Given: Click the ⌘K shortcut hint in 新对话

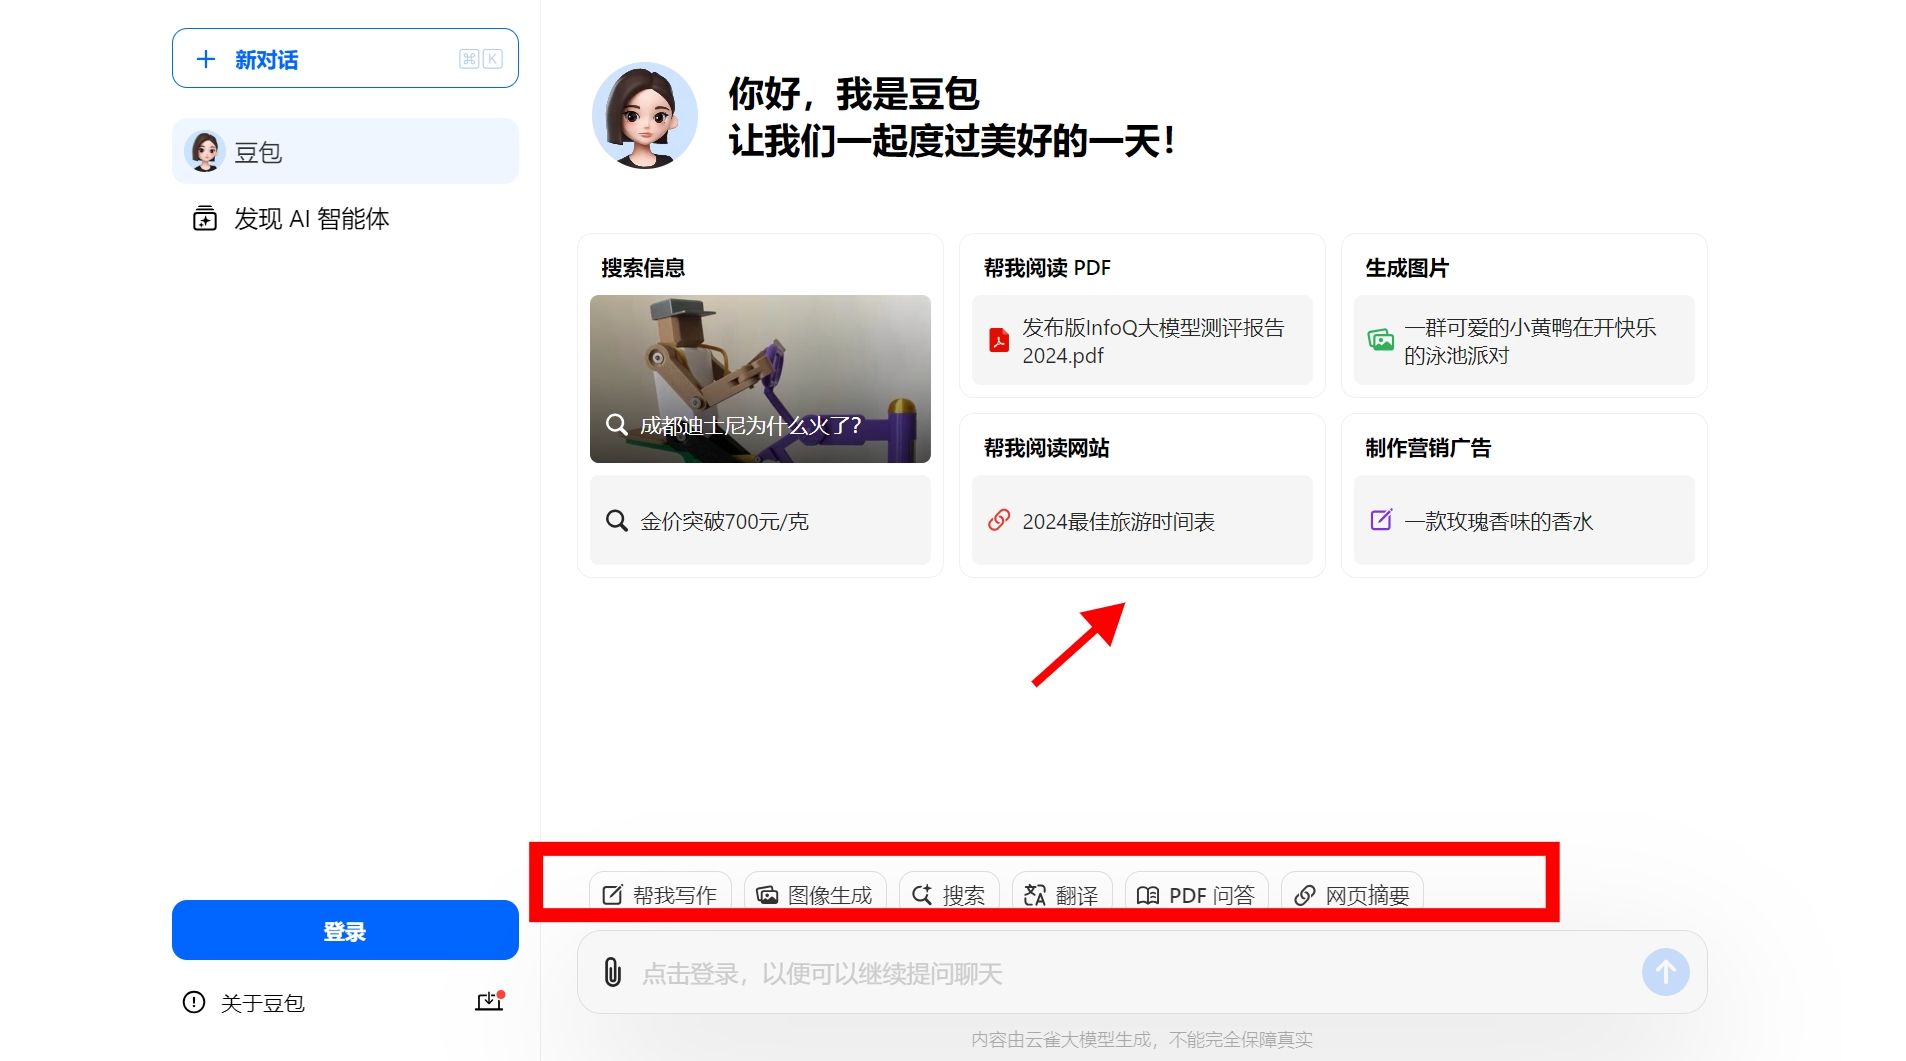Looking at the screenshot, I should click(x=481, y=59).
